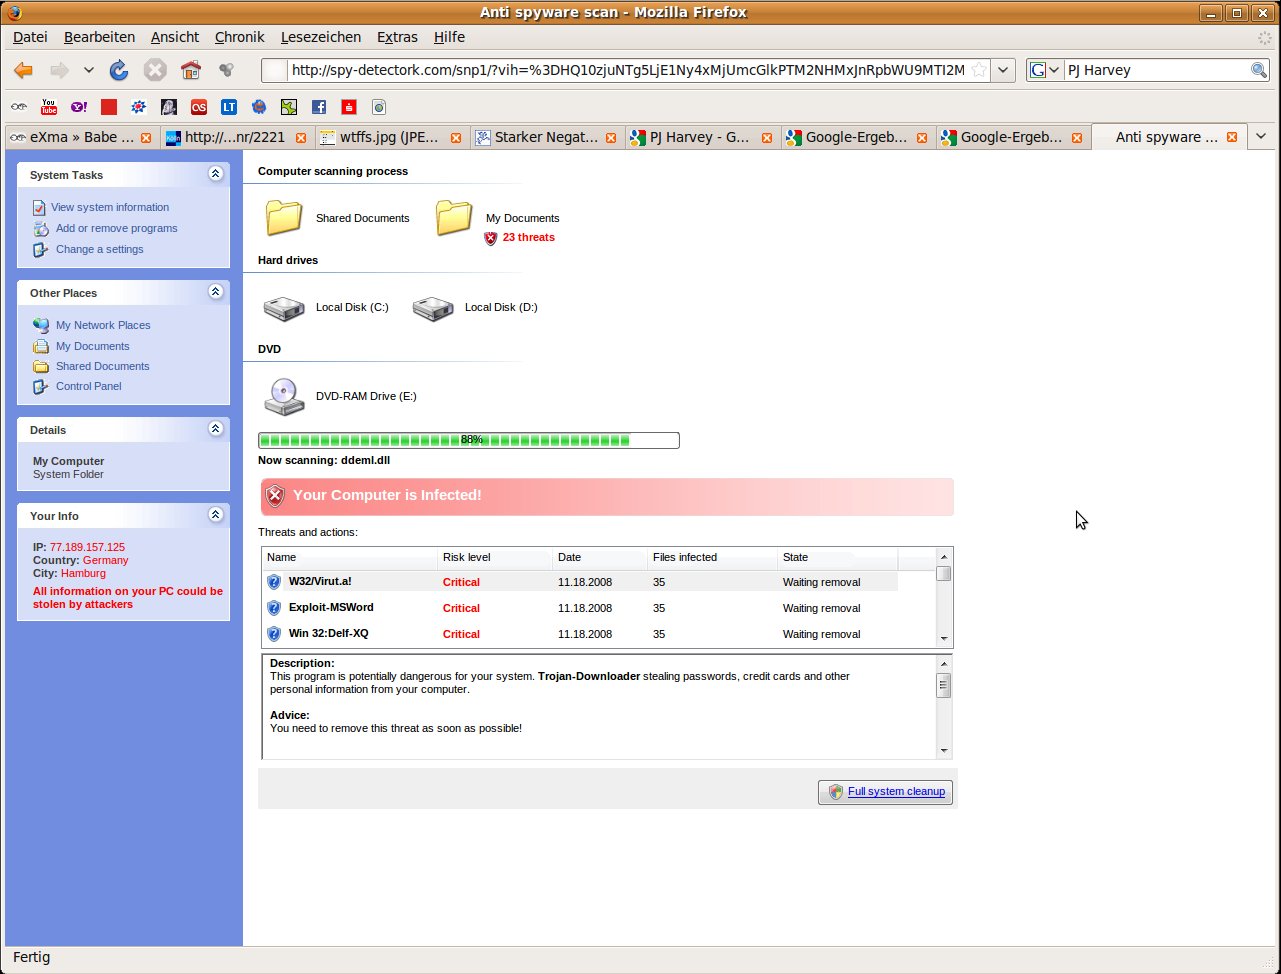Image resolution: width=1281 pixels, height=974 pixels.
Task: Open the Bearbeiten menu
Action: pyautogui.click(x=99, y=37)
